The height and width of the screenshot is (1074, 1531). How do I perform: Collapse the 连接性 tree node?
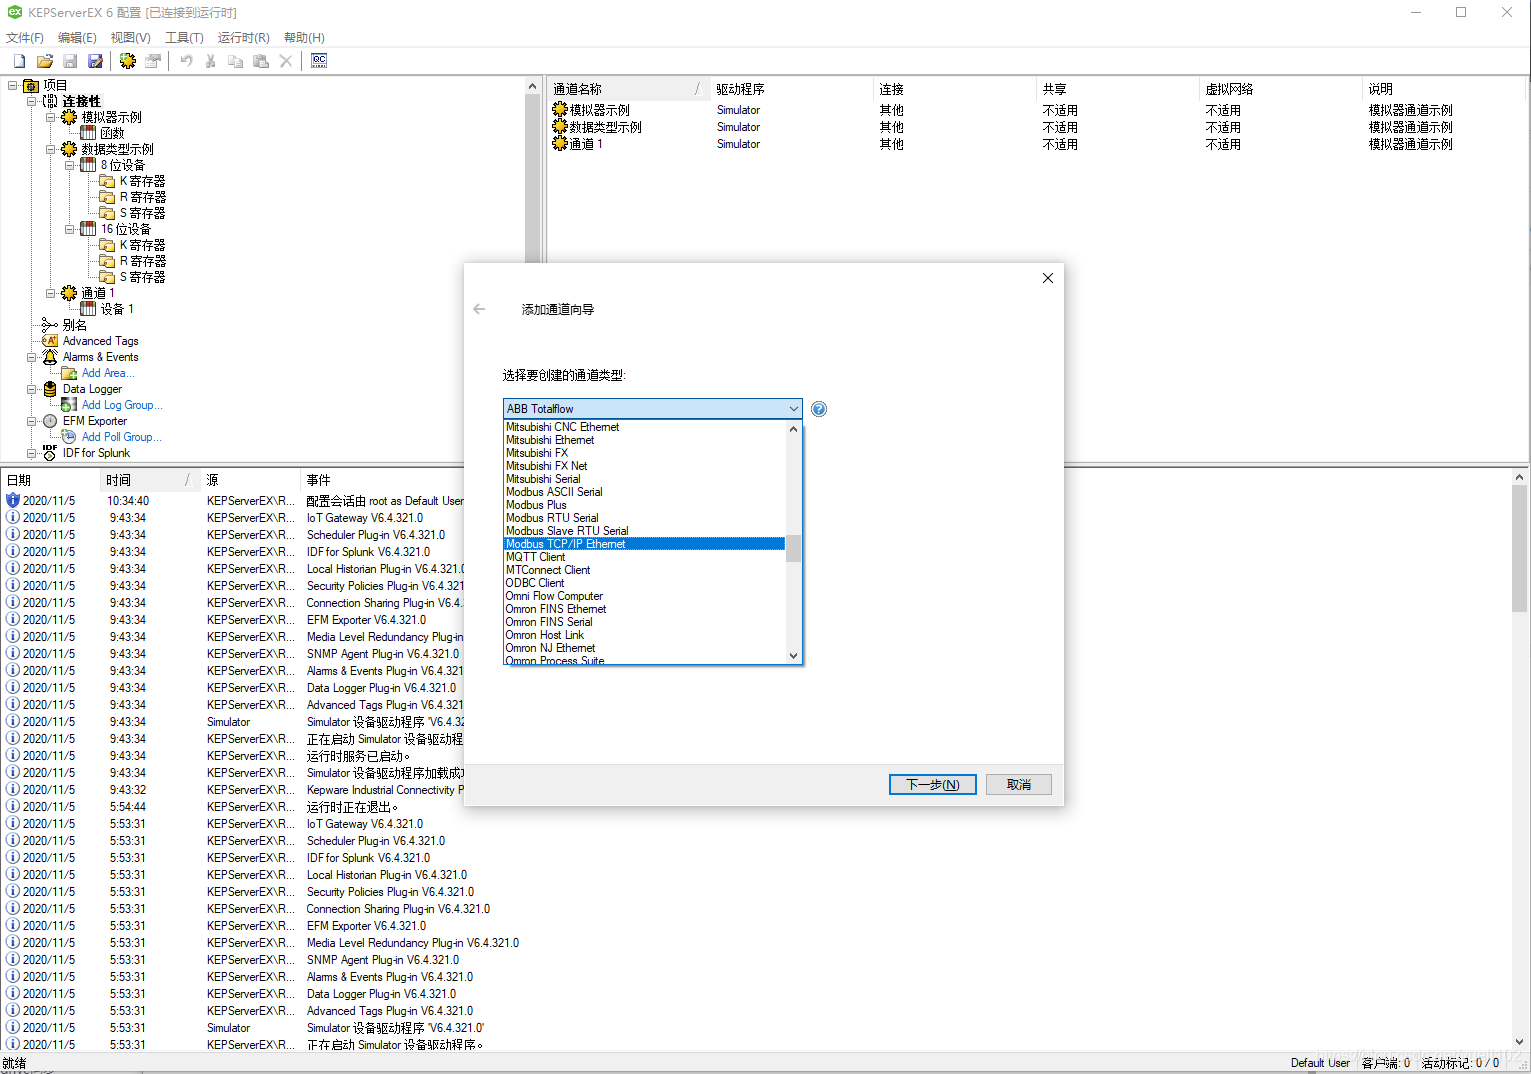point(32,101)
